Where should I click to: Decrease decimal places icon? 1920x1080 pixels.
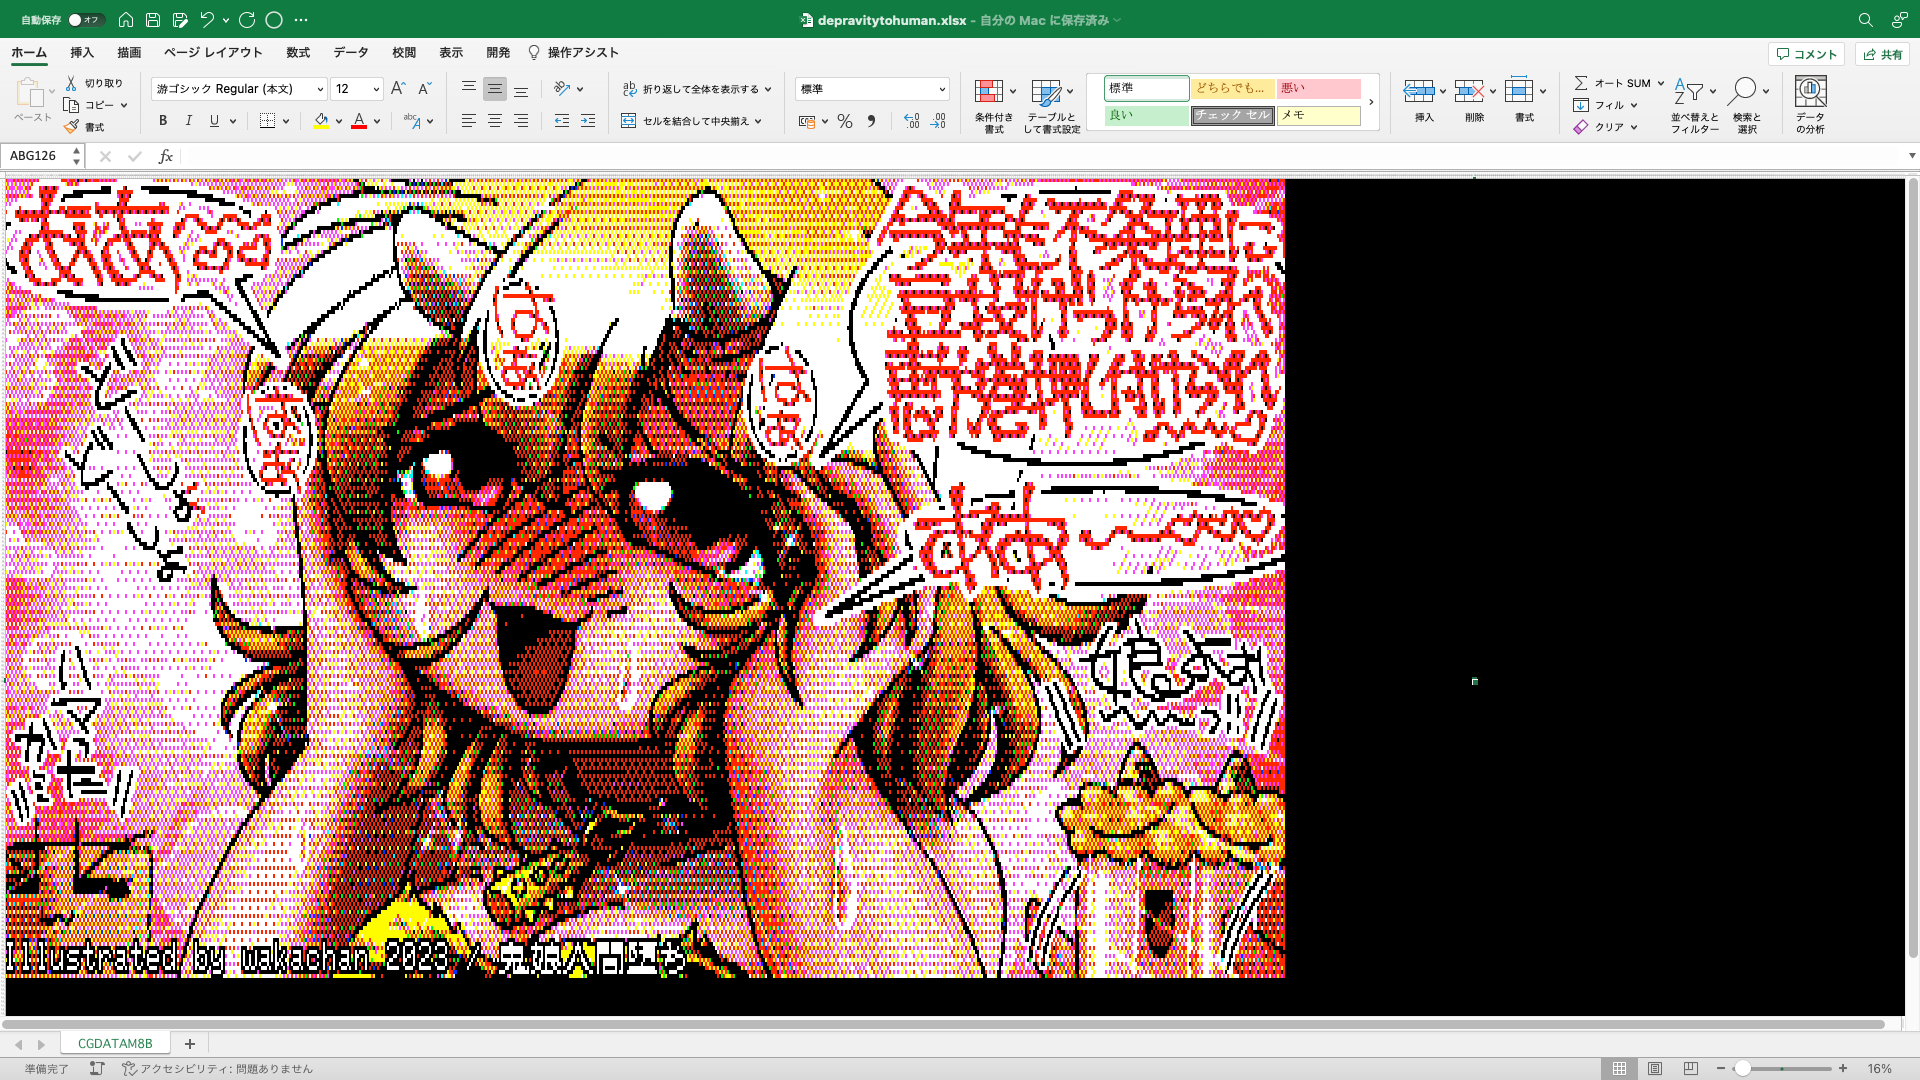(x=938, y=121)
